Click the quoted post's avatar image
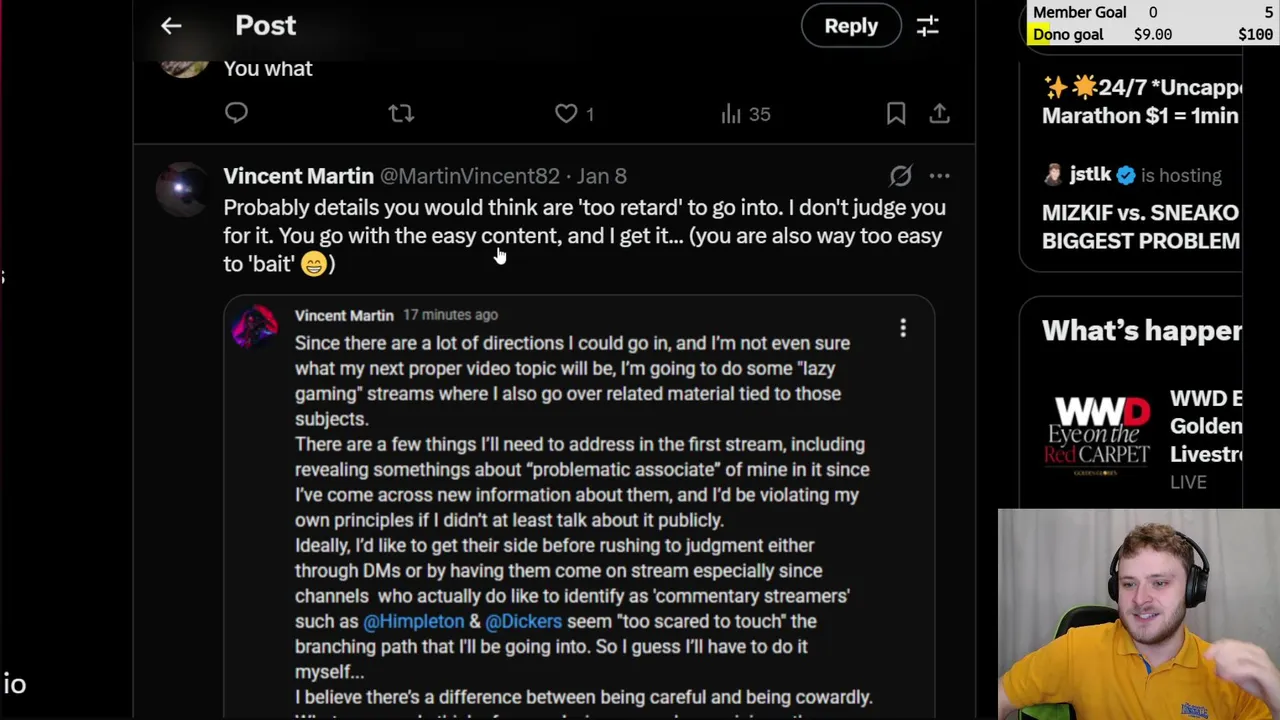The width and height of the screenshot is (1280, 720). pos(255,327)
